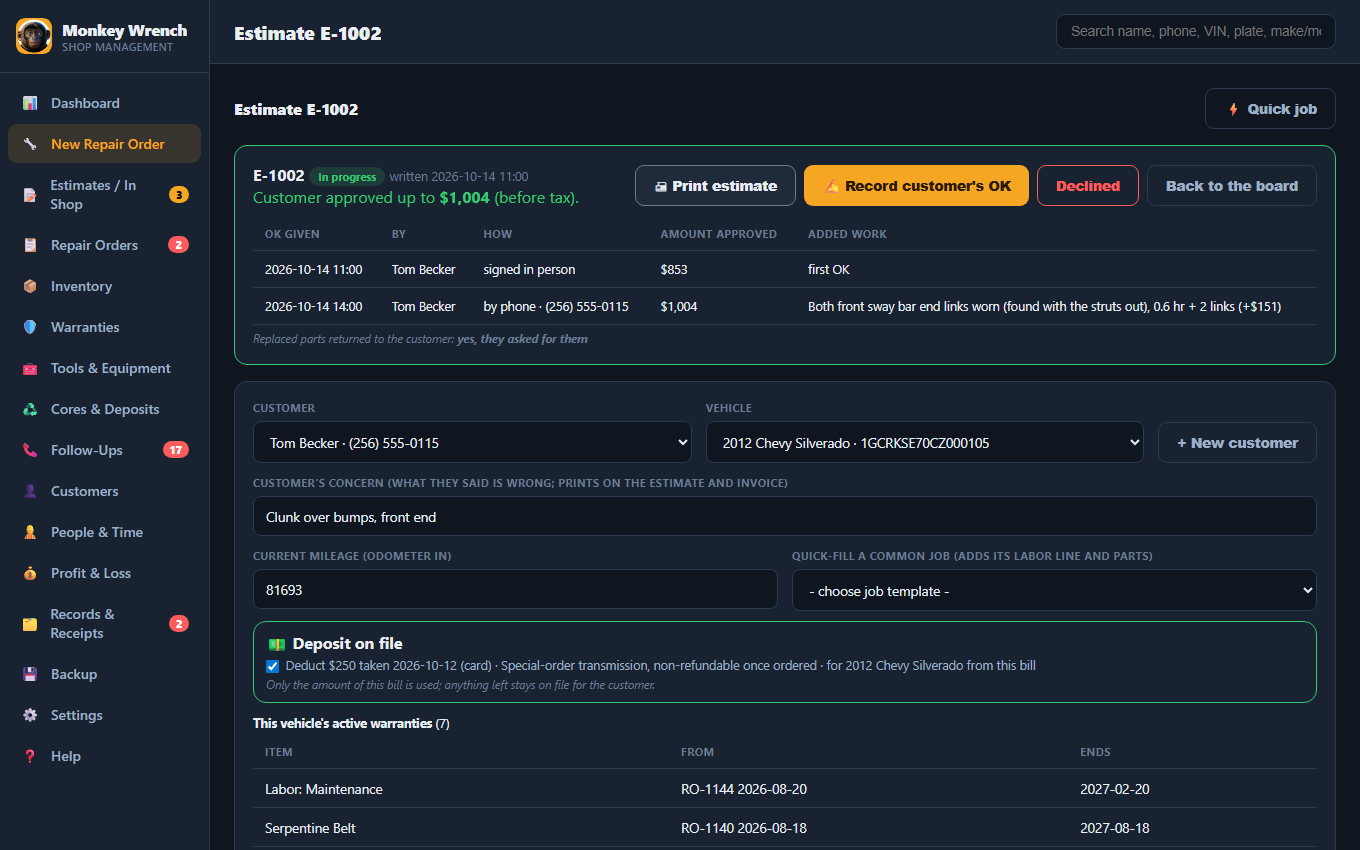Click the Repair Orders clipboard icon

(x=30, y=245)
